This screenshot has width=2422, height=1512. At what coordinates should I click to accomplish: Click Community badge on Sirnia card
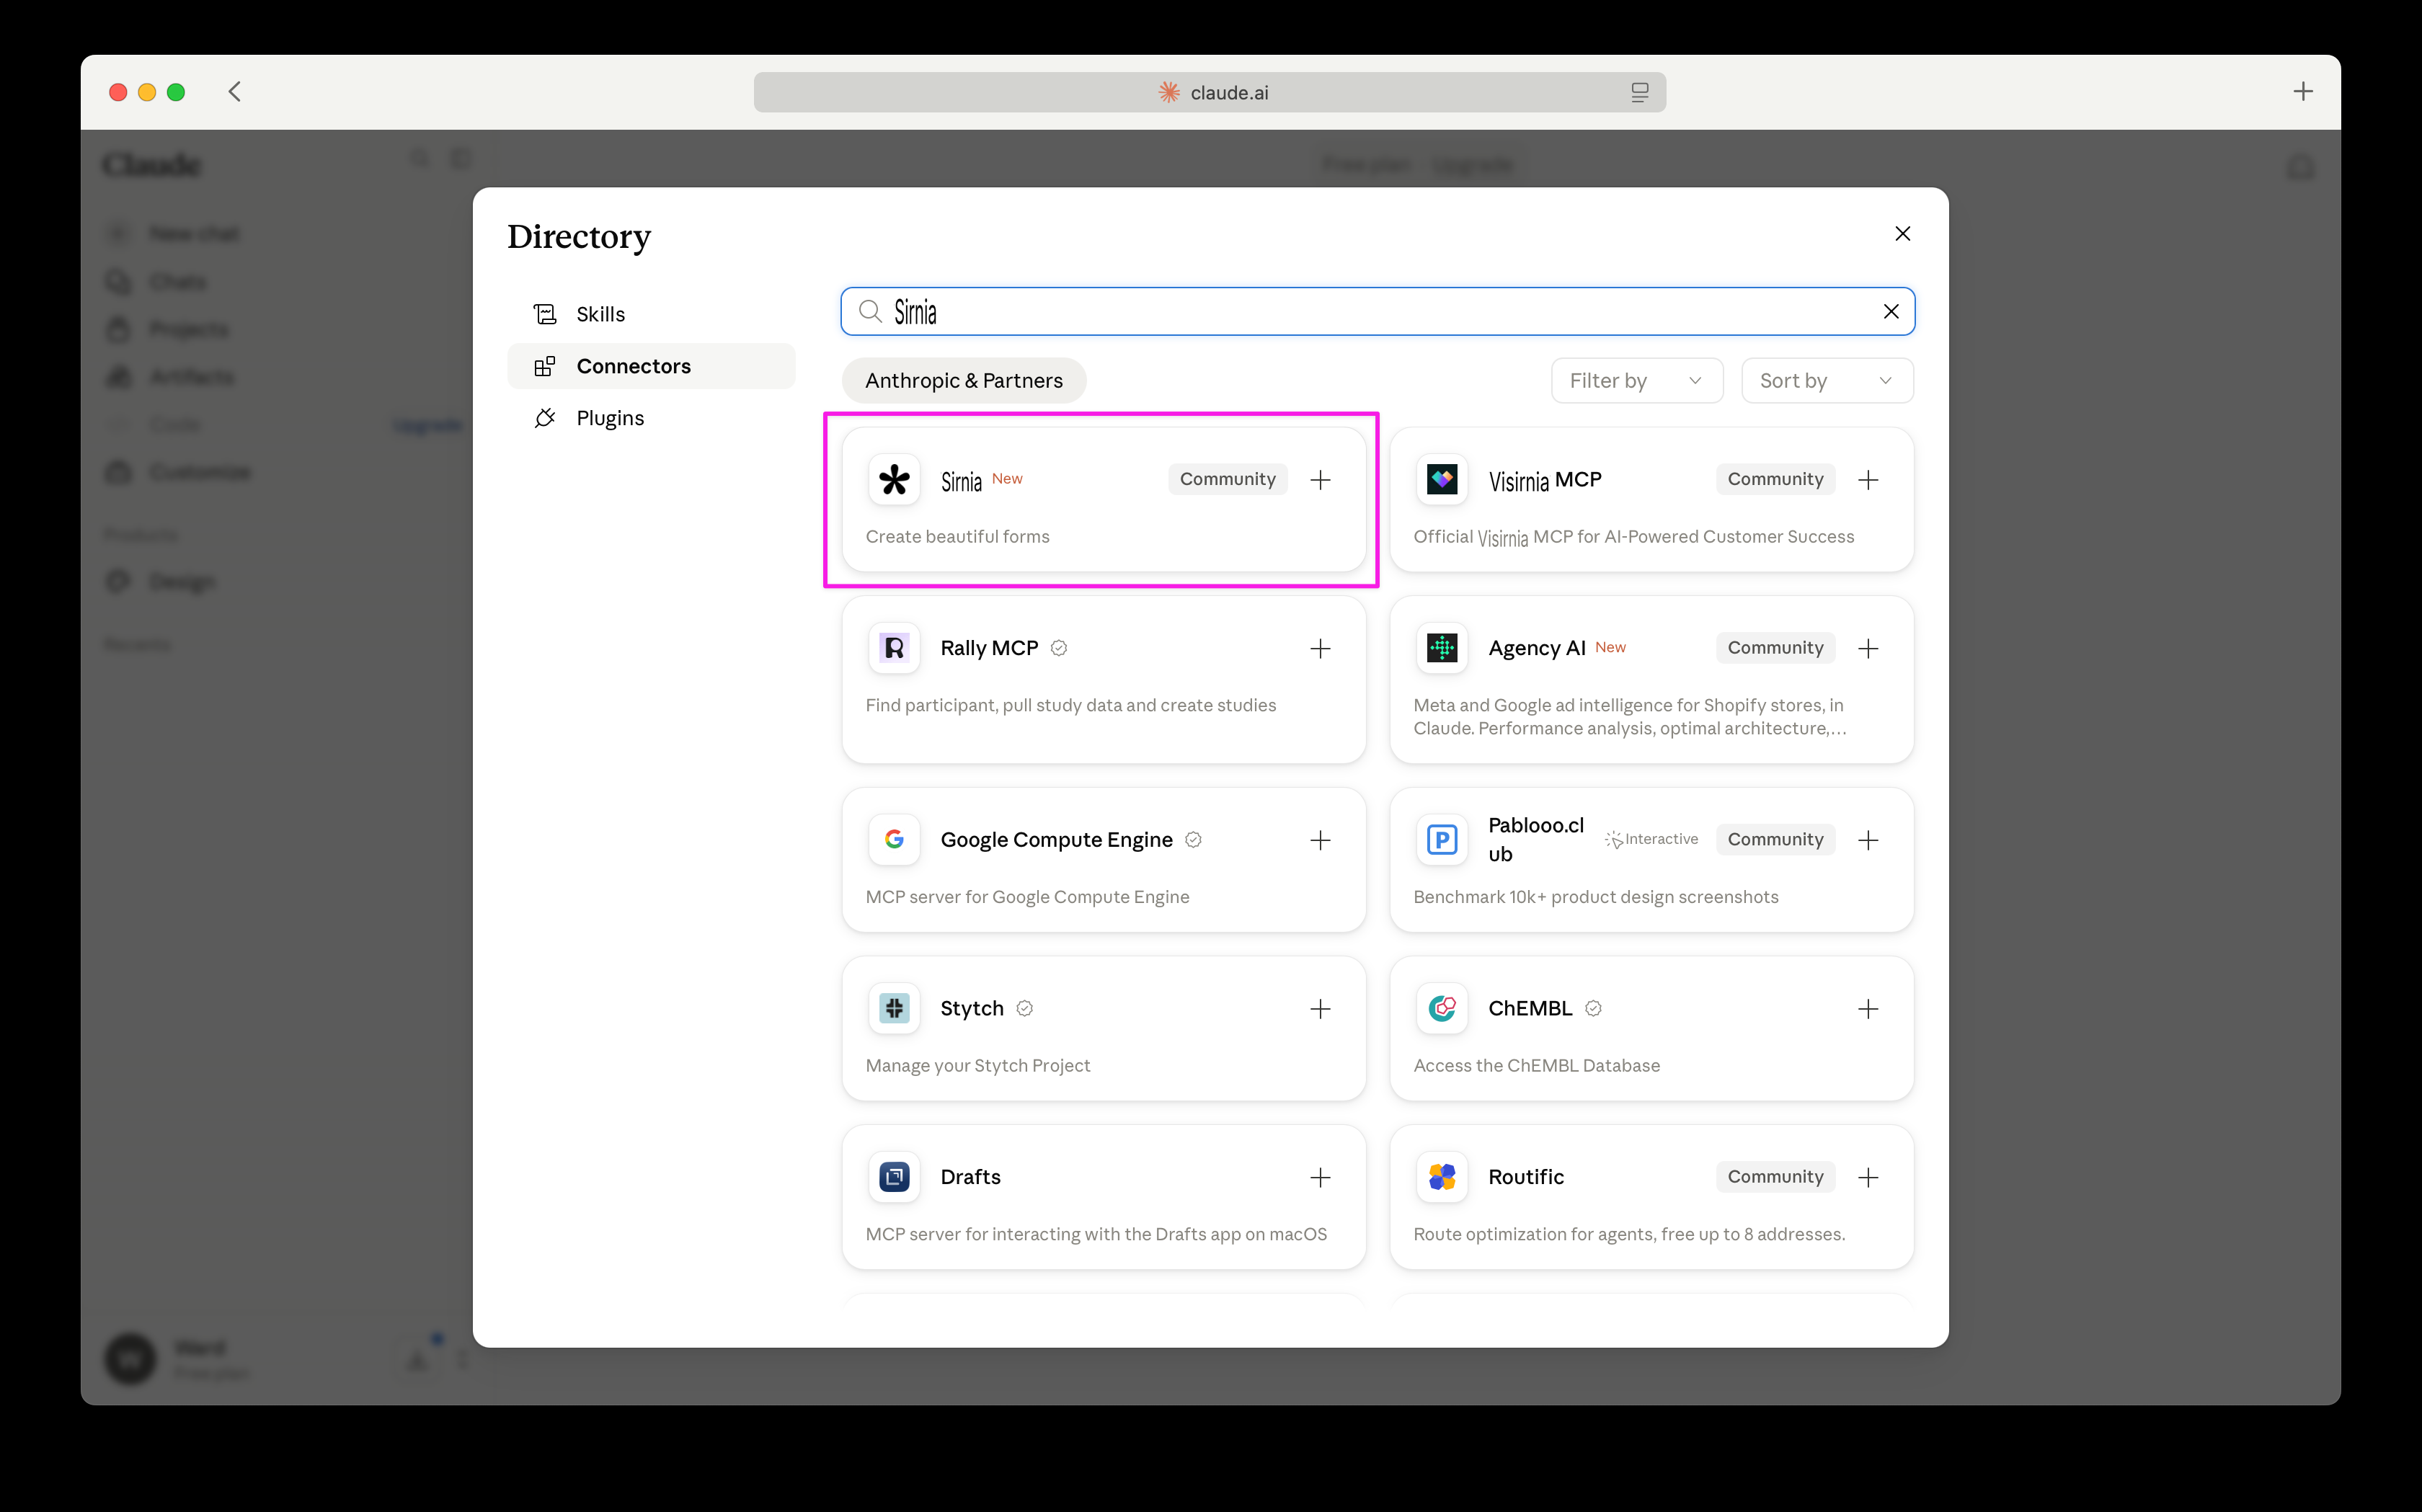click(x=1227, y=480)
